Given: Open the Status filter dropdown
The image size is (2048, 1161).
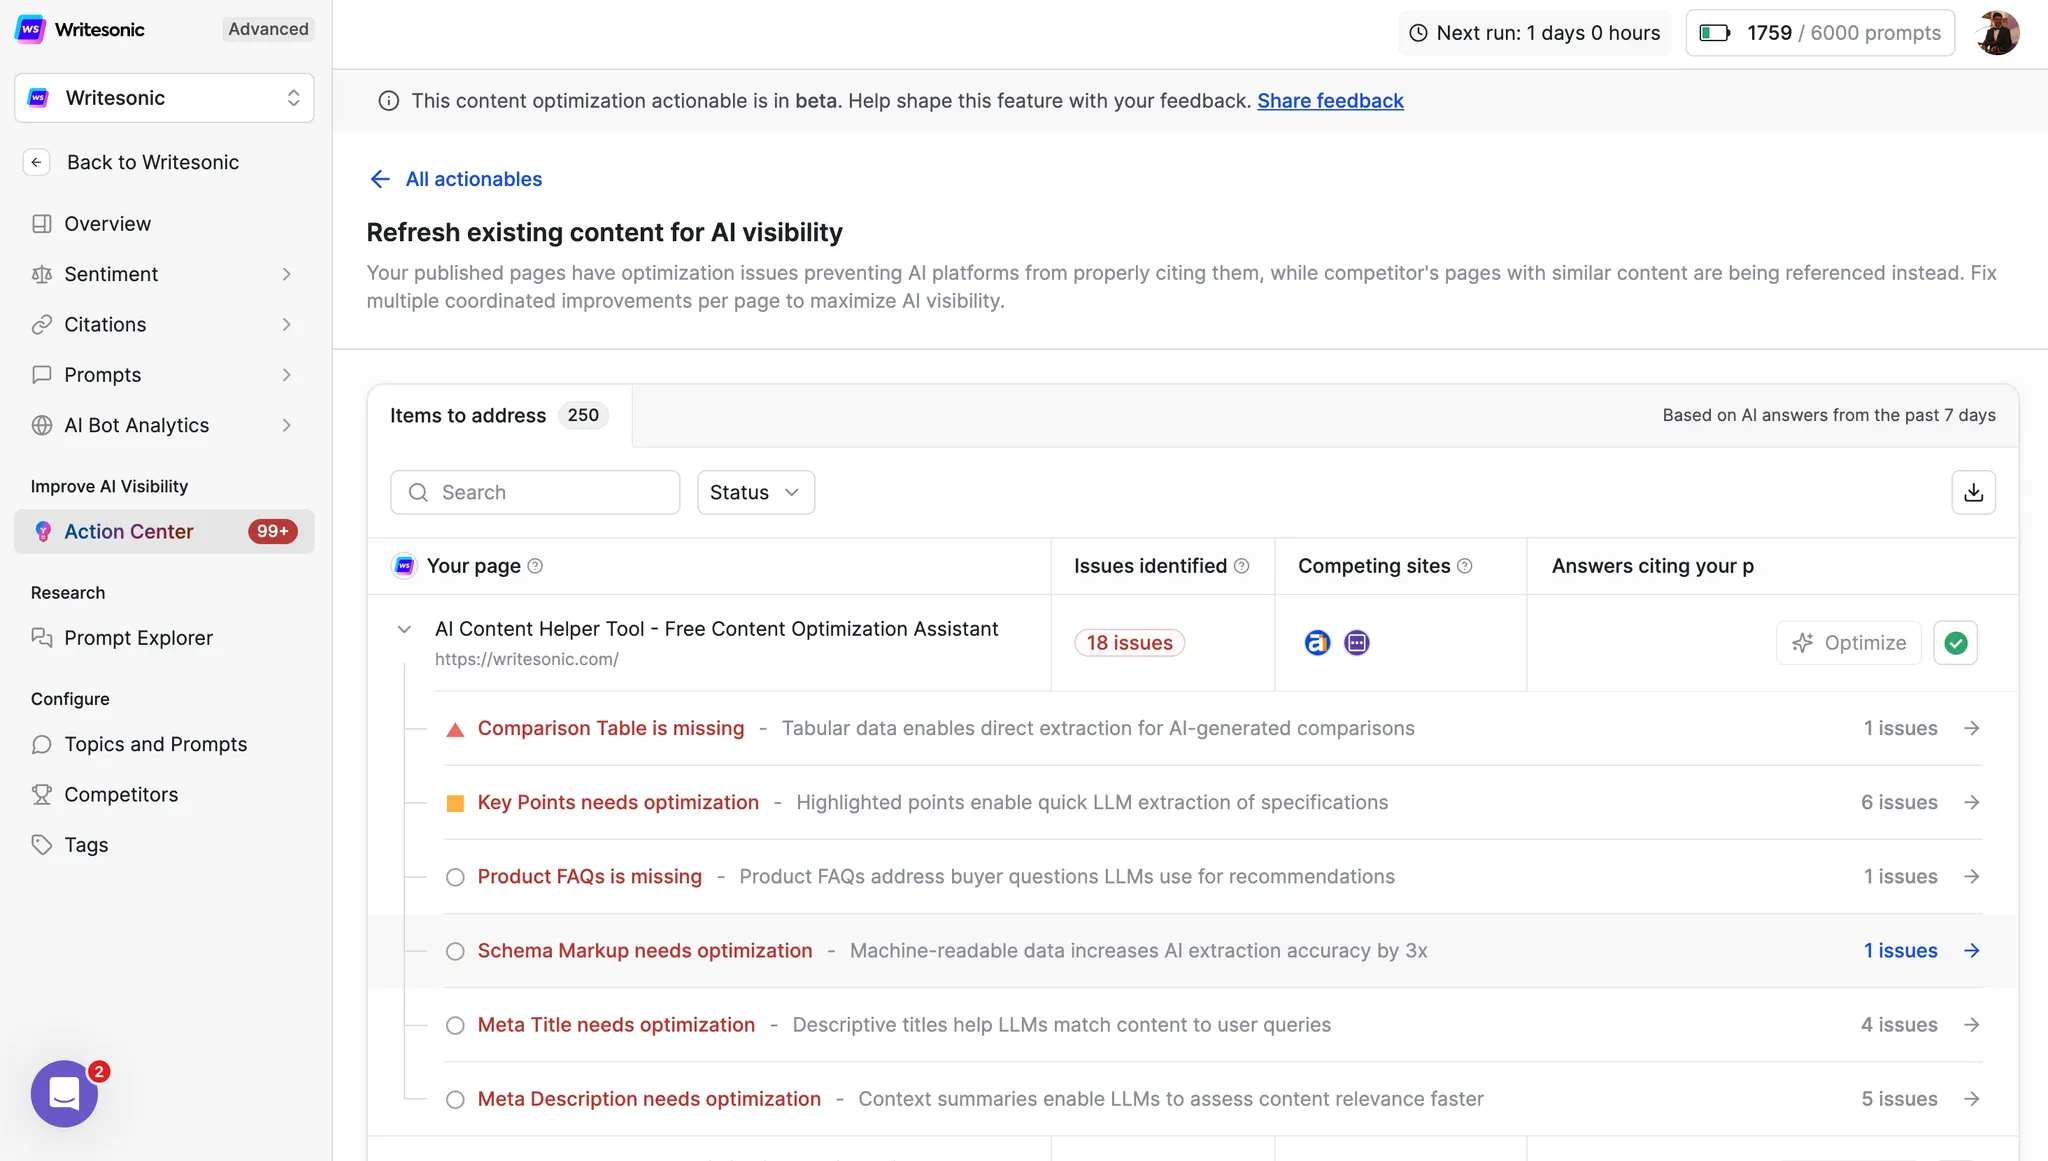Looking at the screenshot, I should [x=755, y=492].
